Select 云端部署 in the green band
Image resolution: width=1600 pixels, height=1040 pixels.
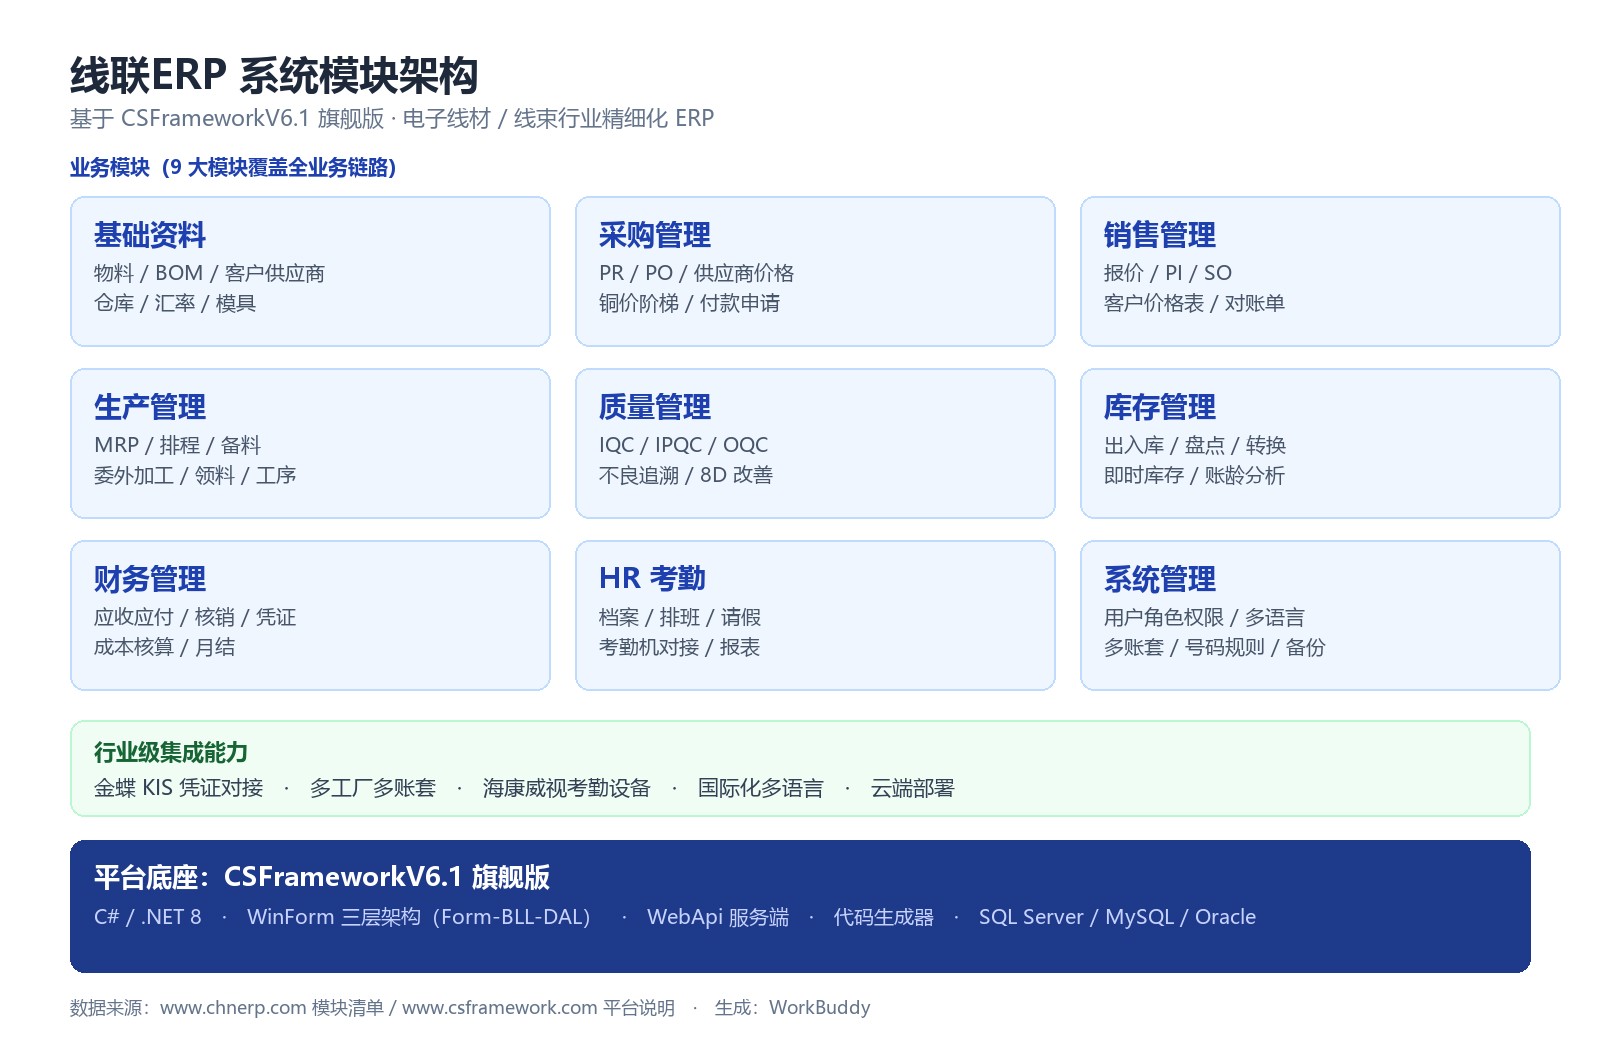tap(913, 788)
